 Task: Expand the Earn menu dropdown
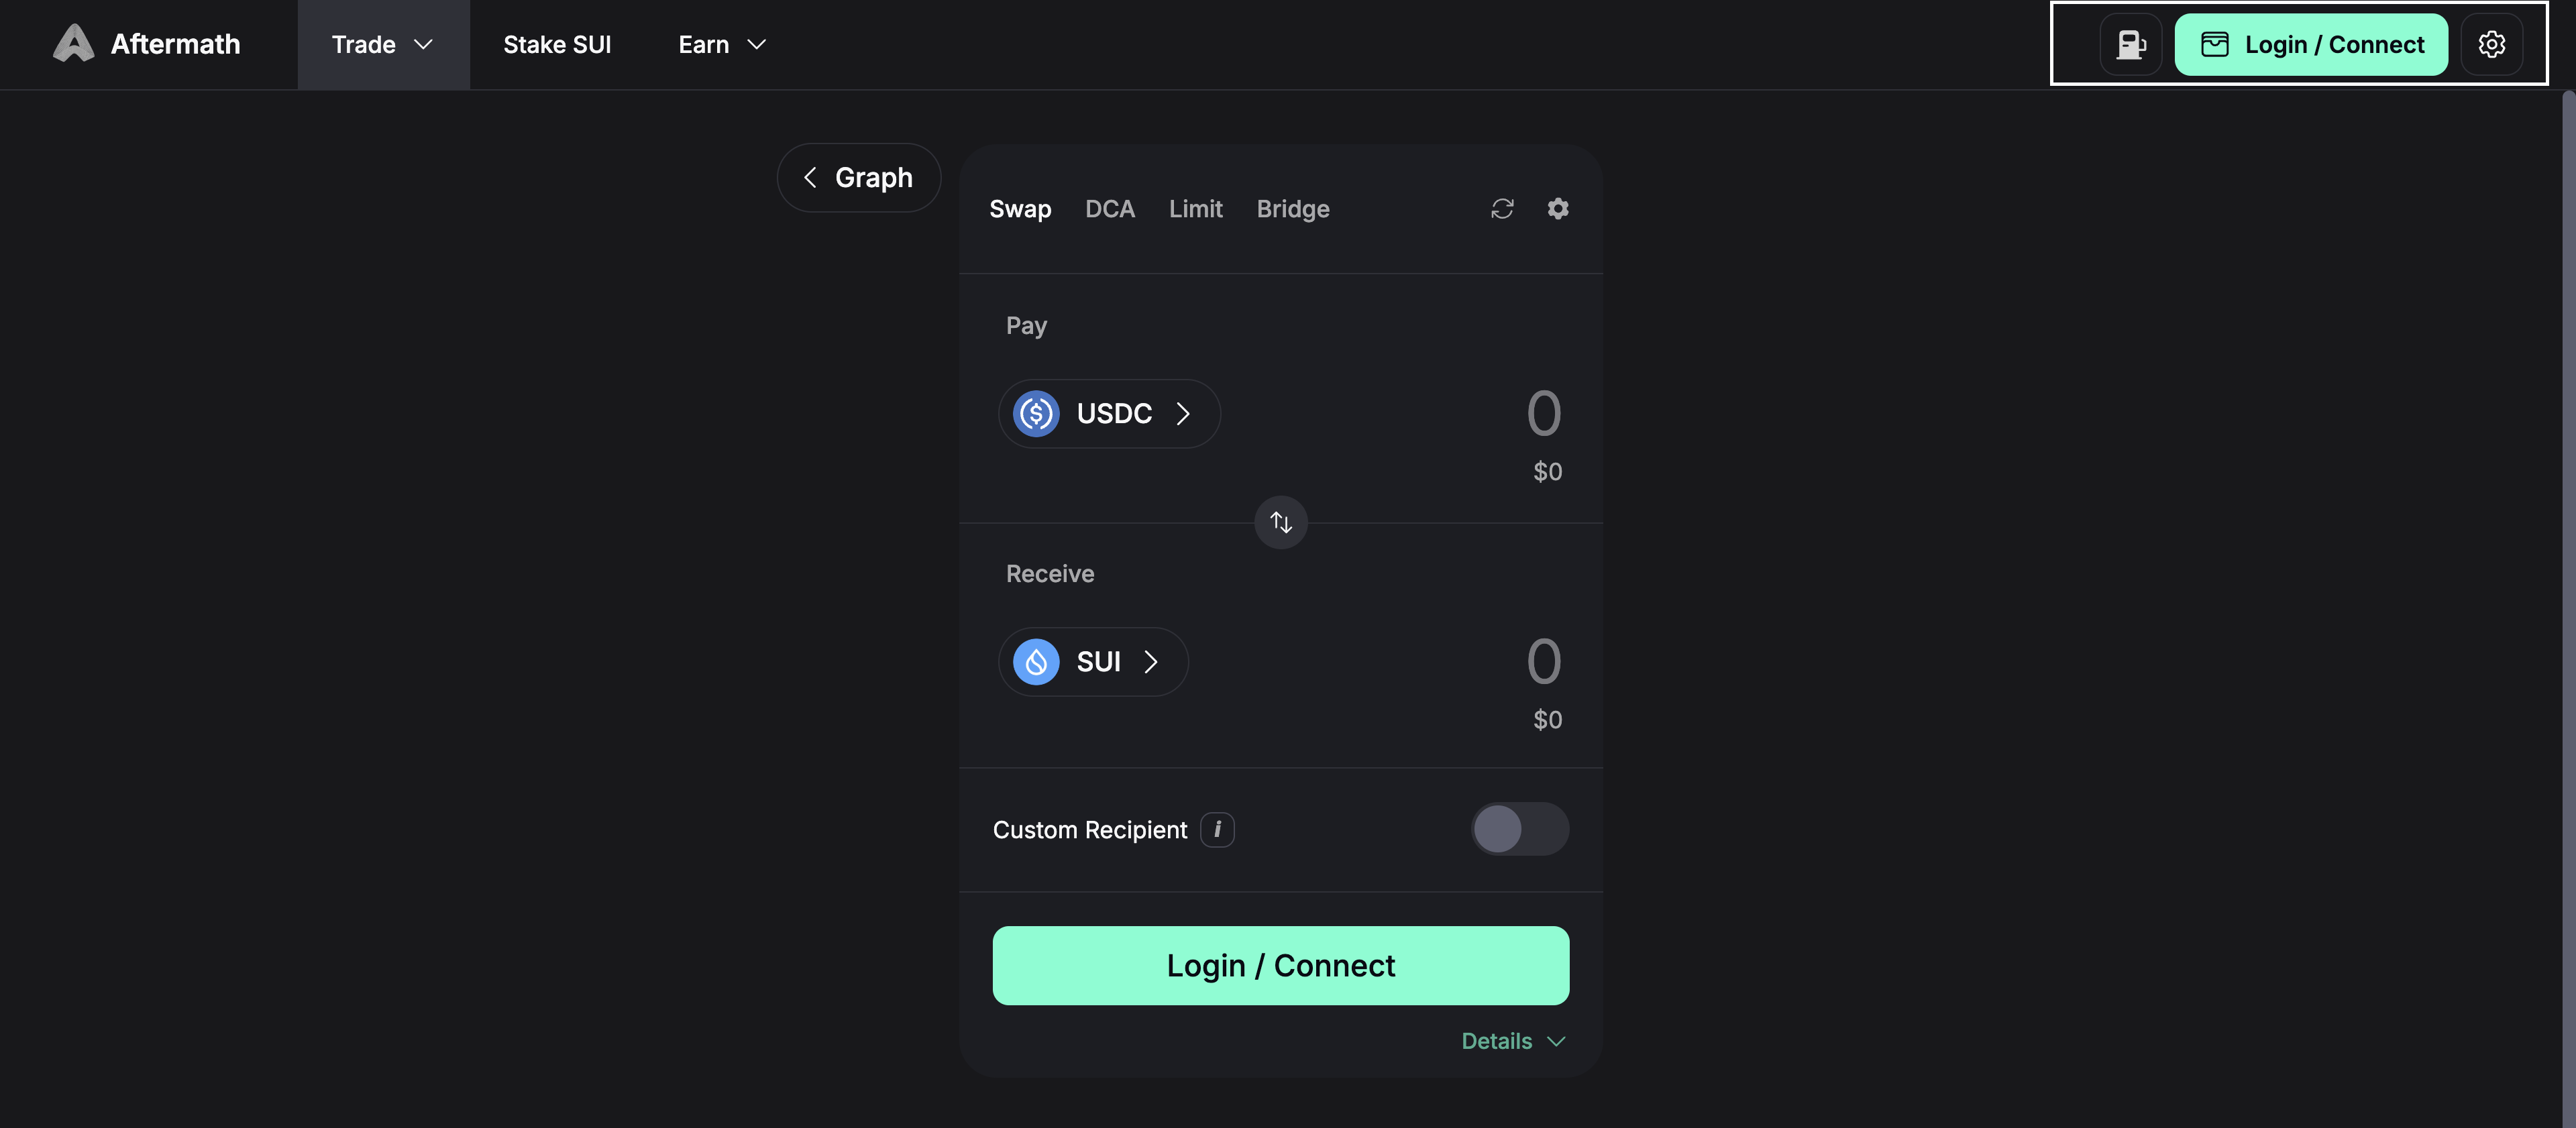click(x=722, y=45)
